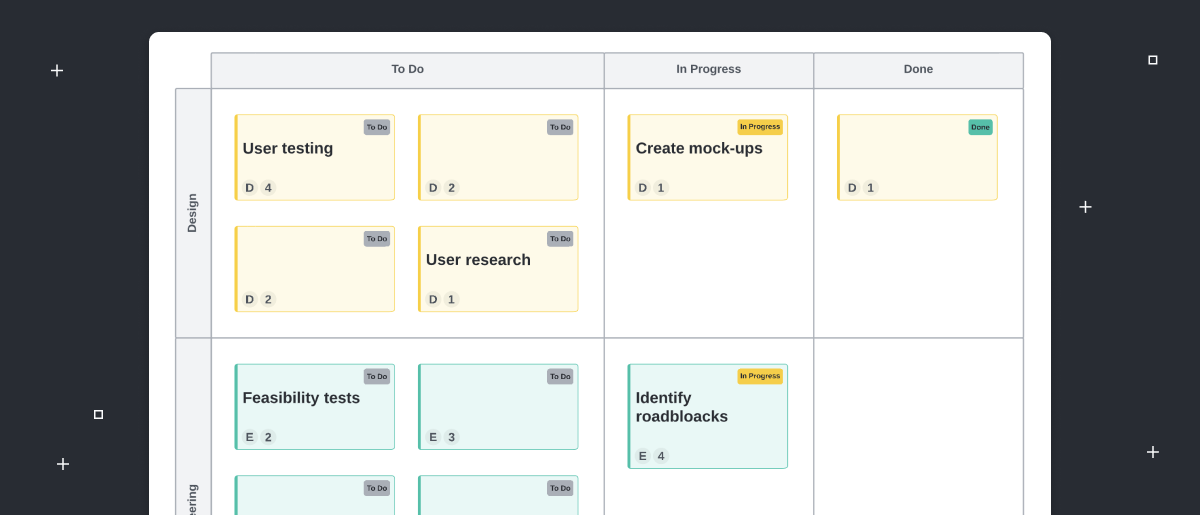Click the number 4 badge on Identify roadbloacks
Image resolution: width=1200 pixels, height=515 pixels.
pyautogui.click(x=661, y=456)
